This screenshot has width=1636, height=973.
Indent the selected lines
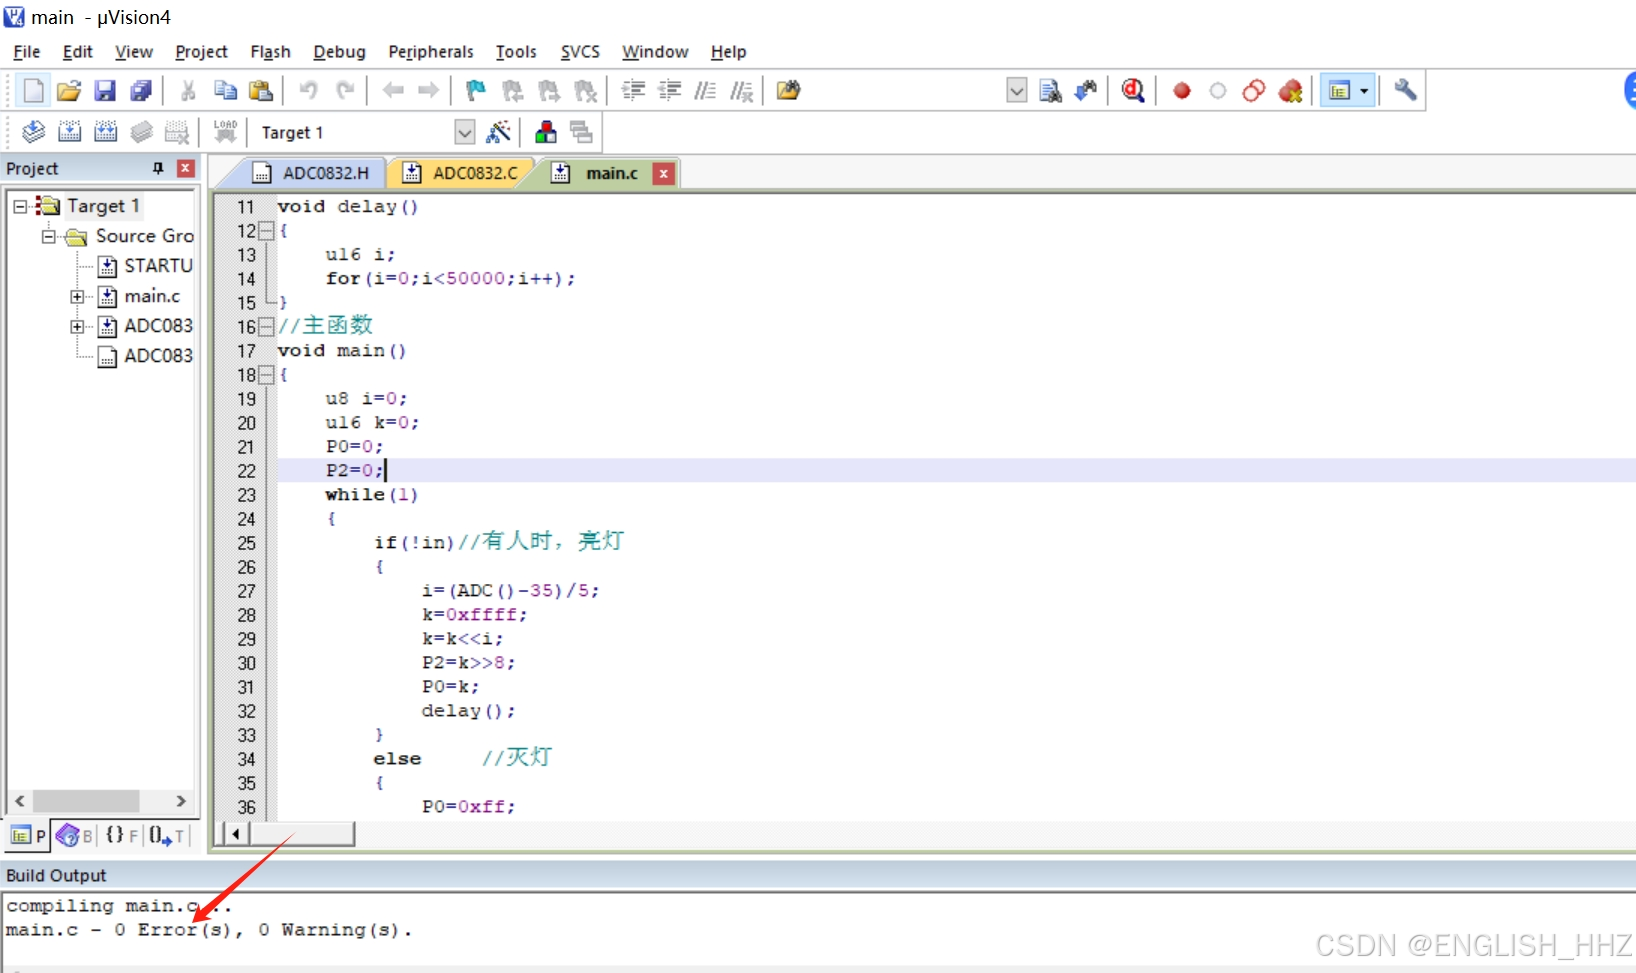[x=633, y=91]
